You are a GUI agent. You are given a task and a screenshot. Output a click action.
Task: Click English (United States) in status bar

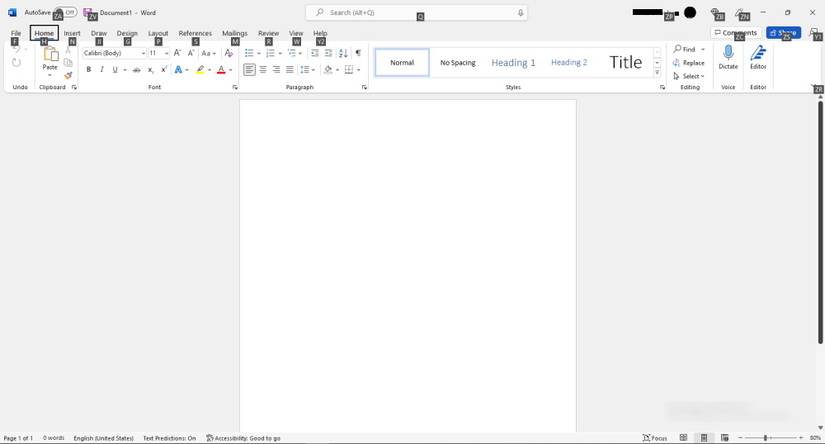103,438
